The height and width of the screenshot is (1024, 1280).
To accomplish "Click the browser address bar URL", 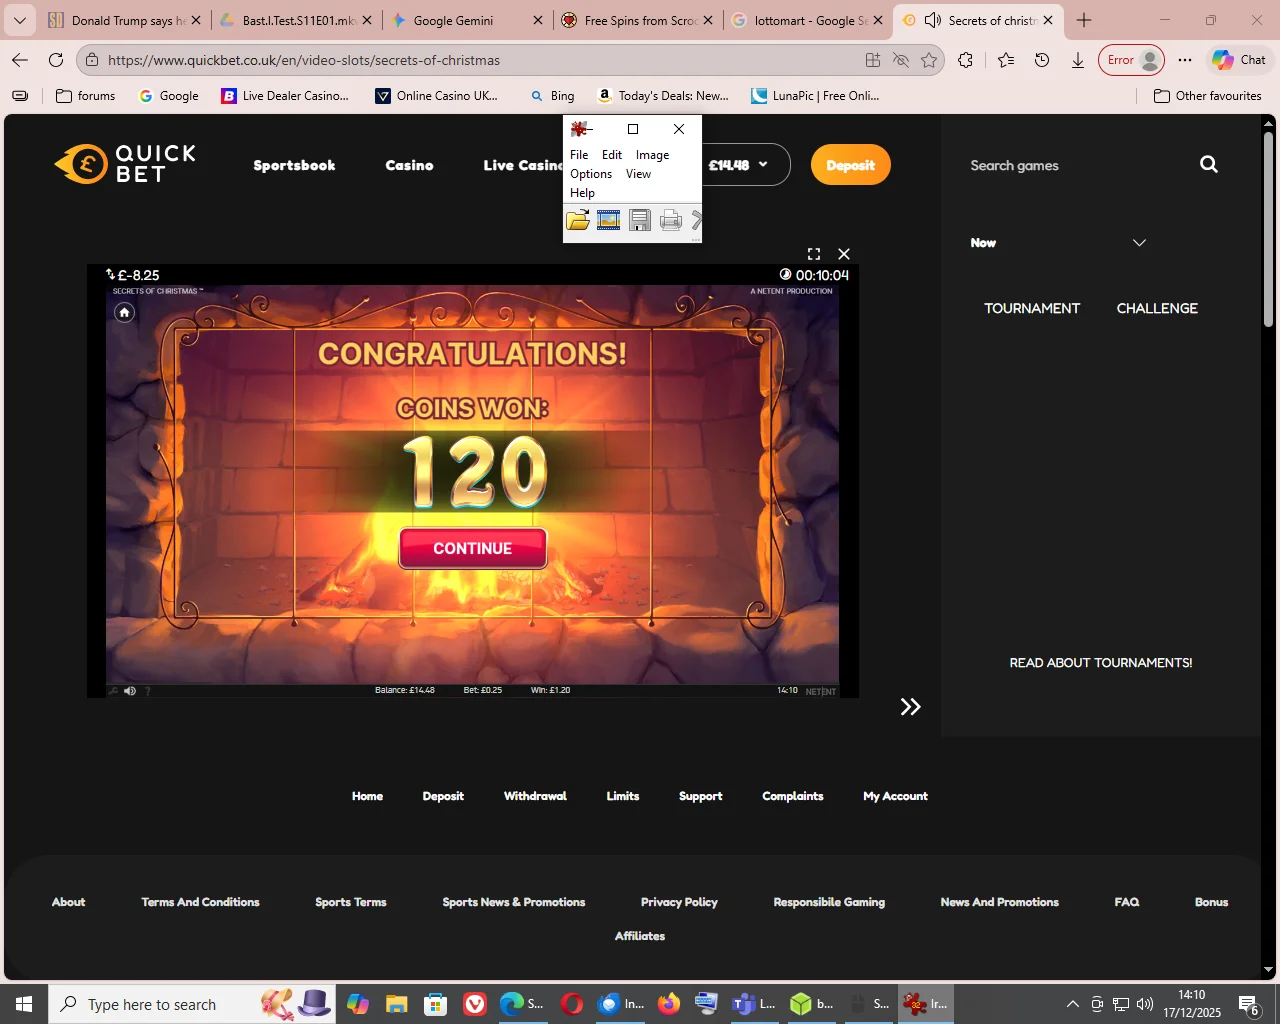I will 304,60.
